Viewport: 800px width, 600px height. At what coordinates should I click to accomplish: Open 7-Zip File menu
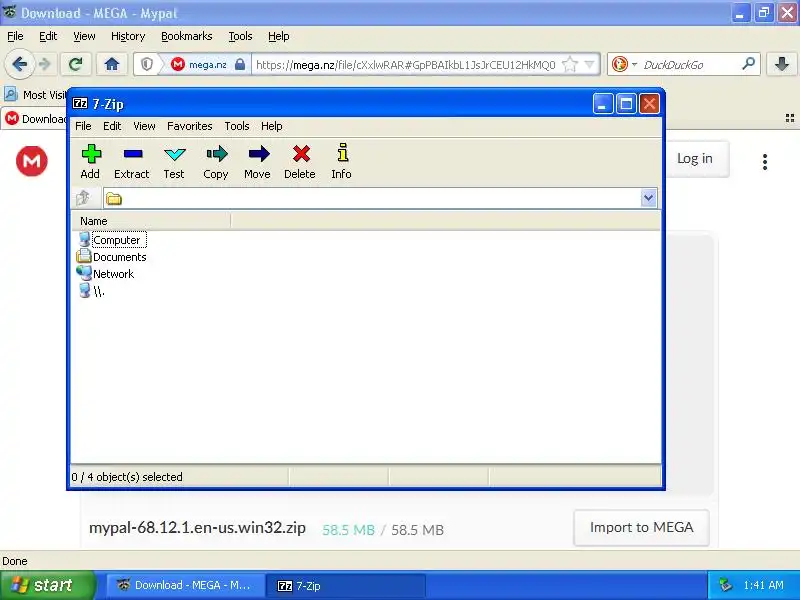(83, 126)
